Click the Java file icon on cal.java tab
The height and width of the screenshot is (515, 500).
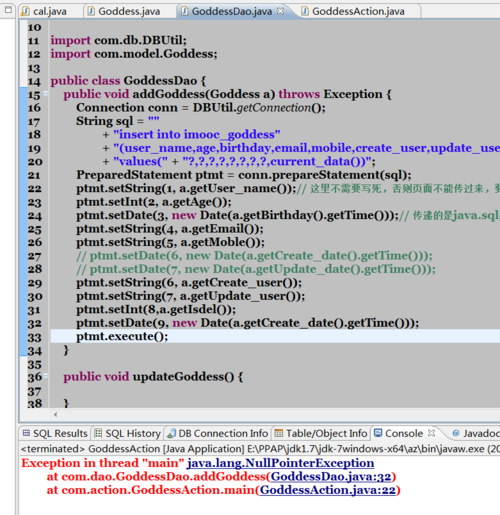tap(26, 11)
